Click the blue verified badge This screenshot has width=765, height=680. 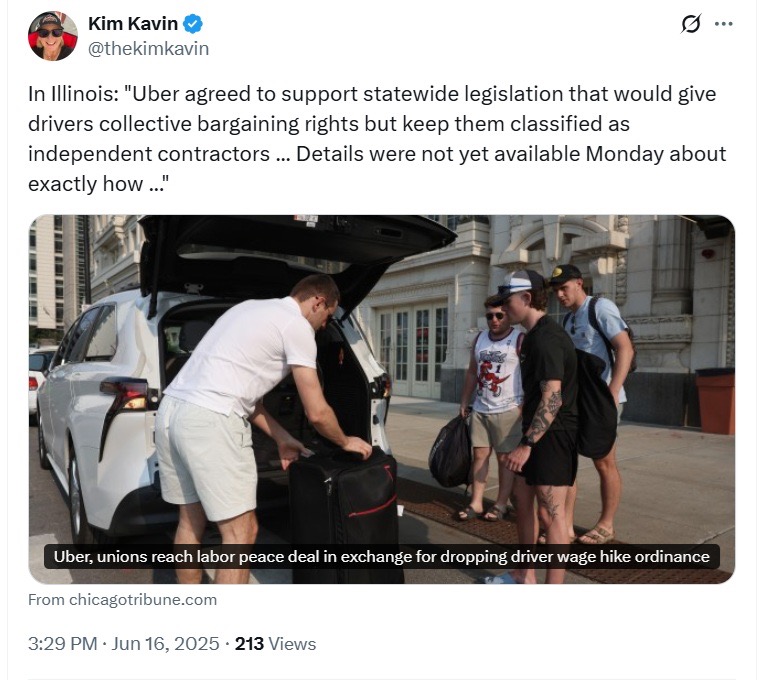tap(193, 24)
